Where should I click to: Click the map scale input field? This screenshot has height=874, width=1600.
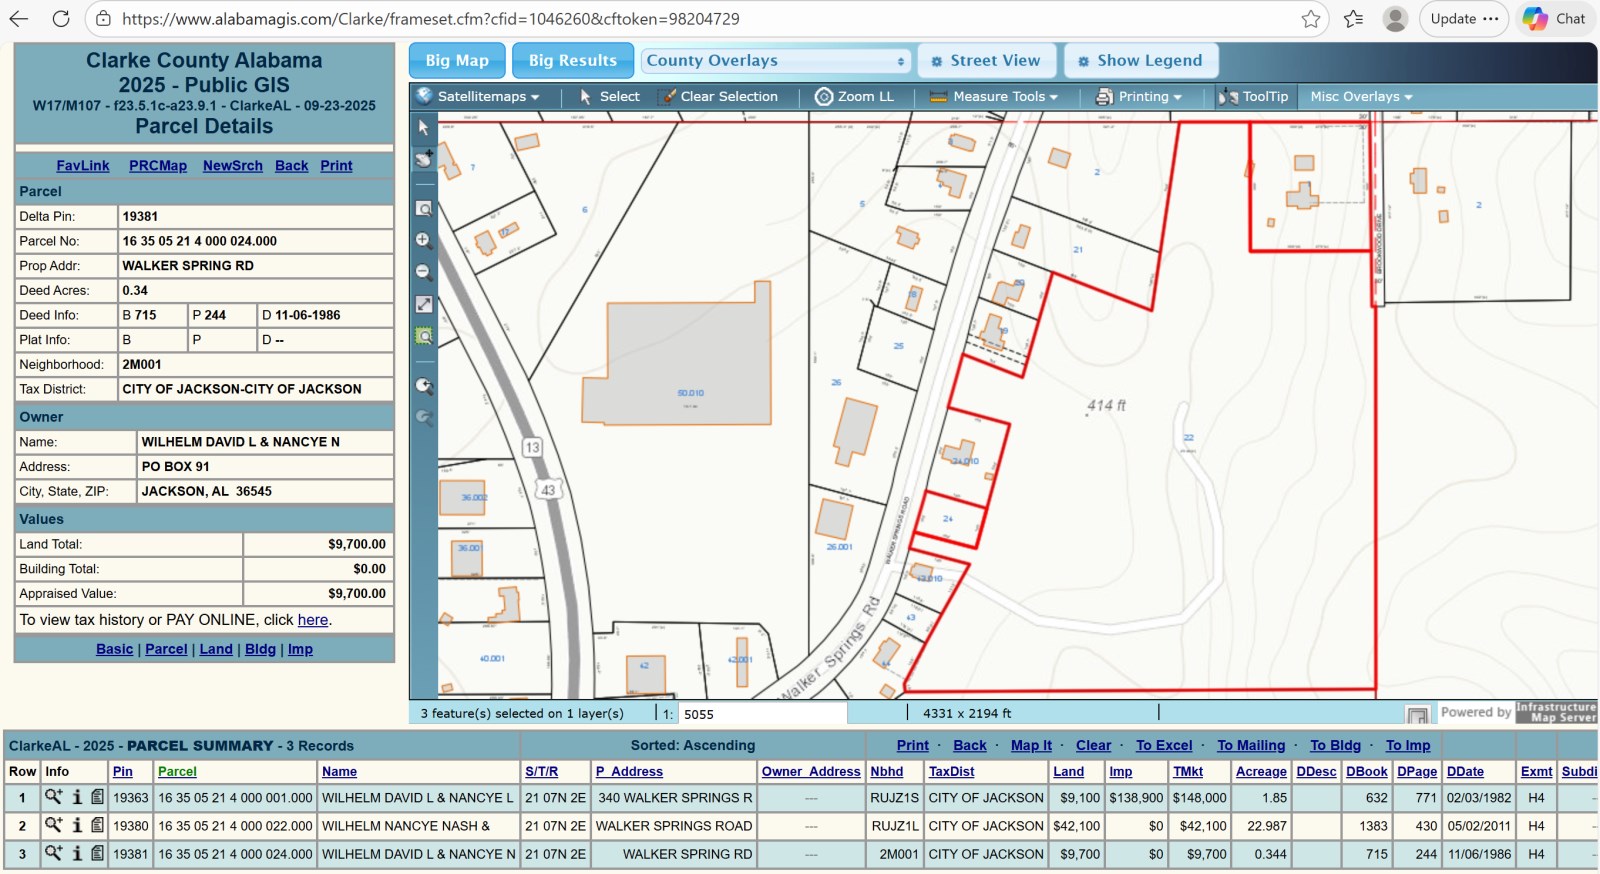[x=762, y=714]
